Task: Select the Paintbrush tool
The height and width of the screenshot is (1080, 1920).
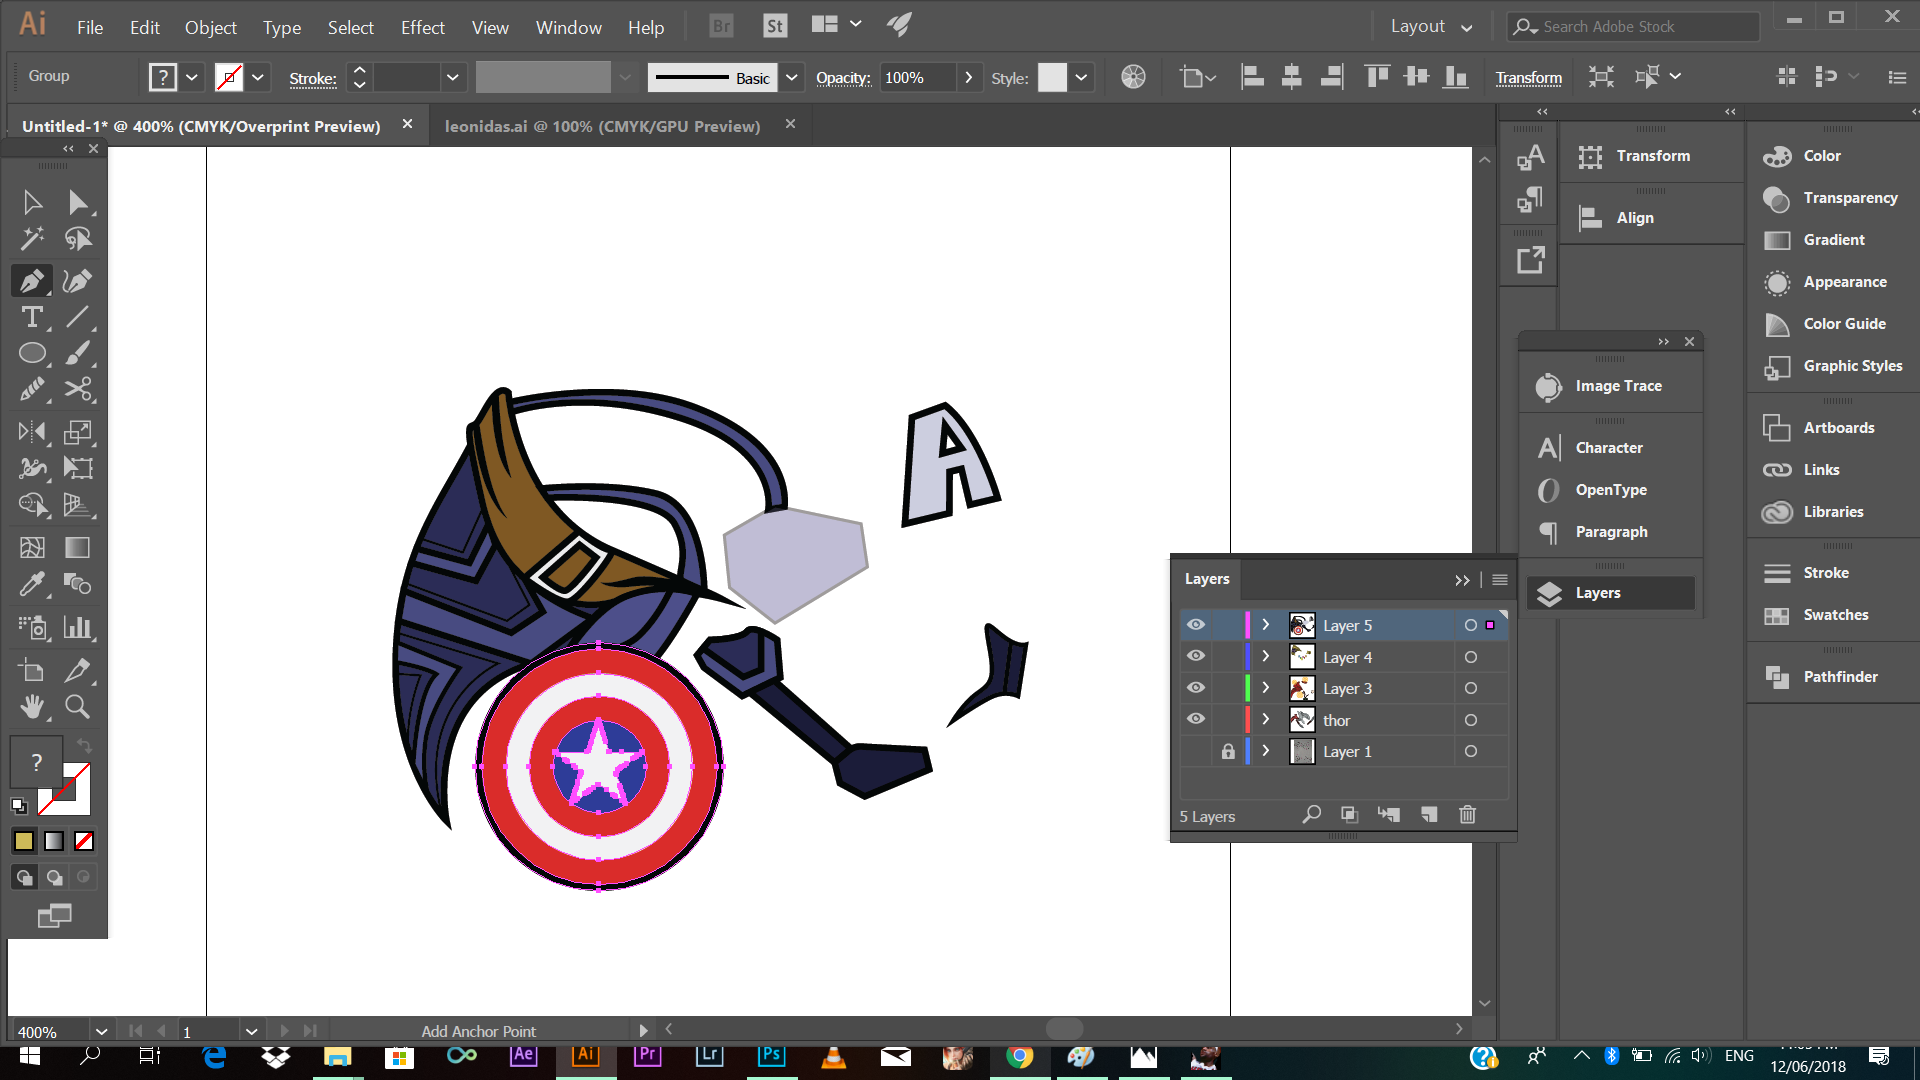Action: (x=78, y=353)
